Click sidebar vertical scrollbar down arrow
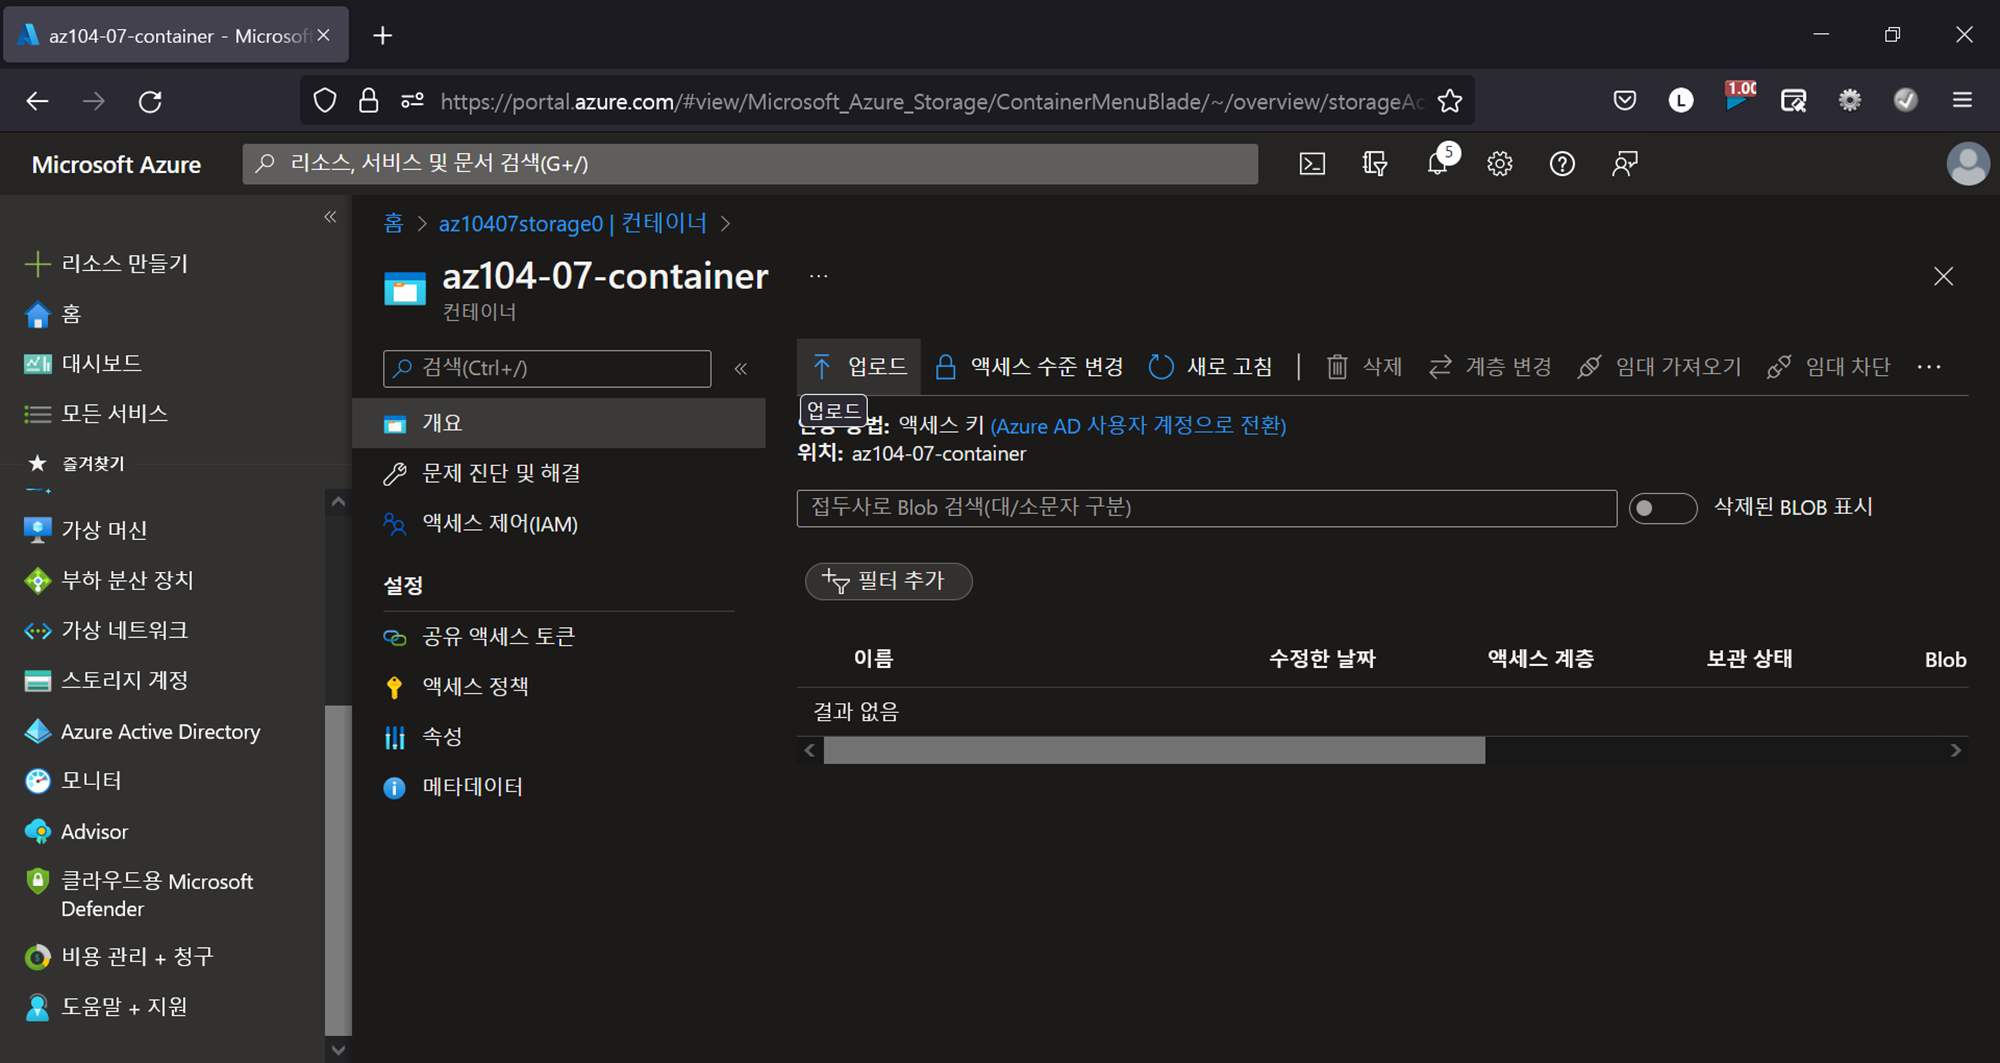The image size is (2000, 1063). pyautogui.click(x=338, y=1050)
